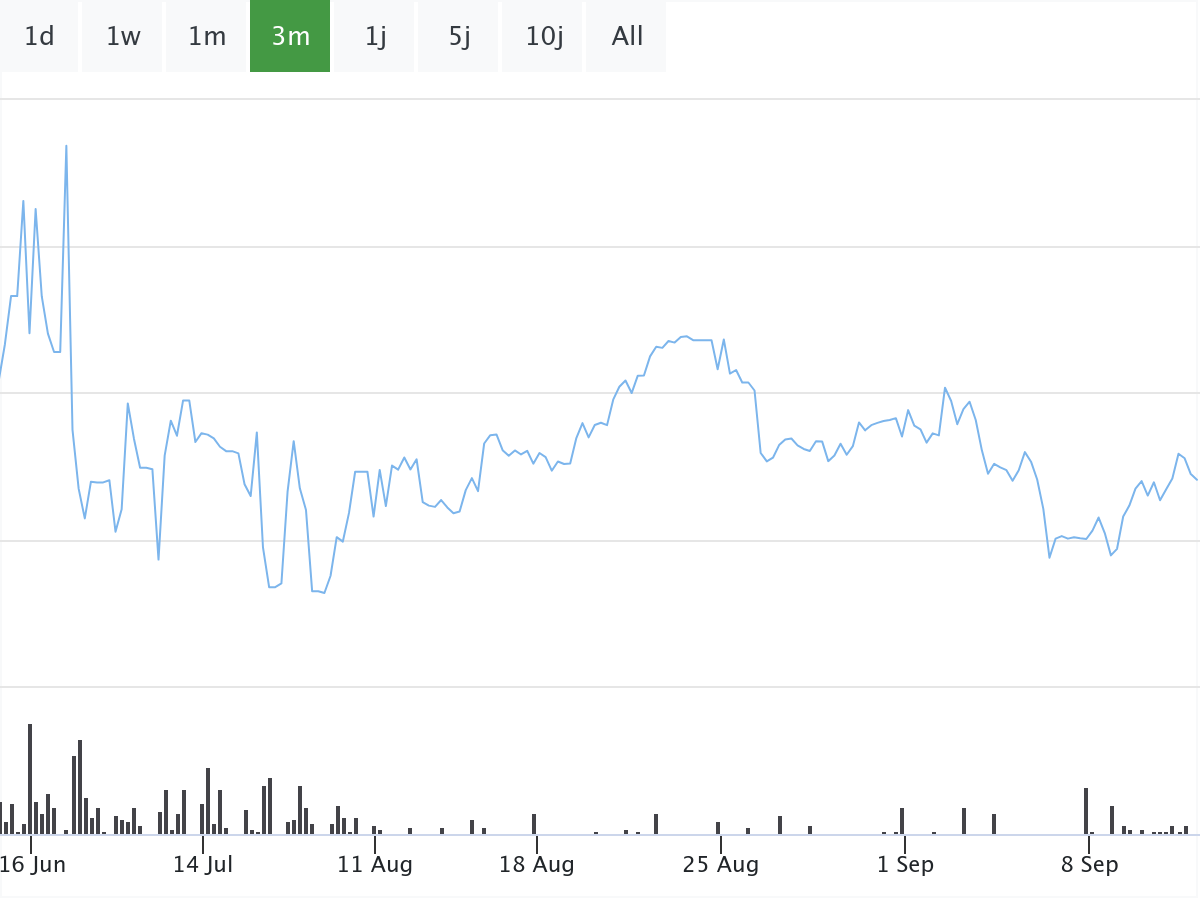Click the highest peak of the price line
The image size is (1200, 900).
click(x=66, y=147)
